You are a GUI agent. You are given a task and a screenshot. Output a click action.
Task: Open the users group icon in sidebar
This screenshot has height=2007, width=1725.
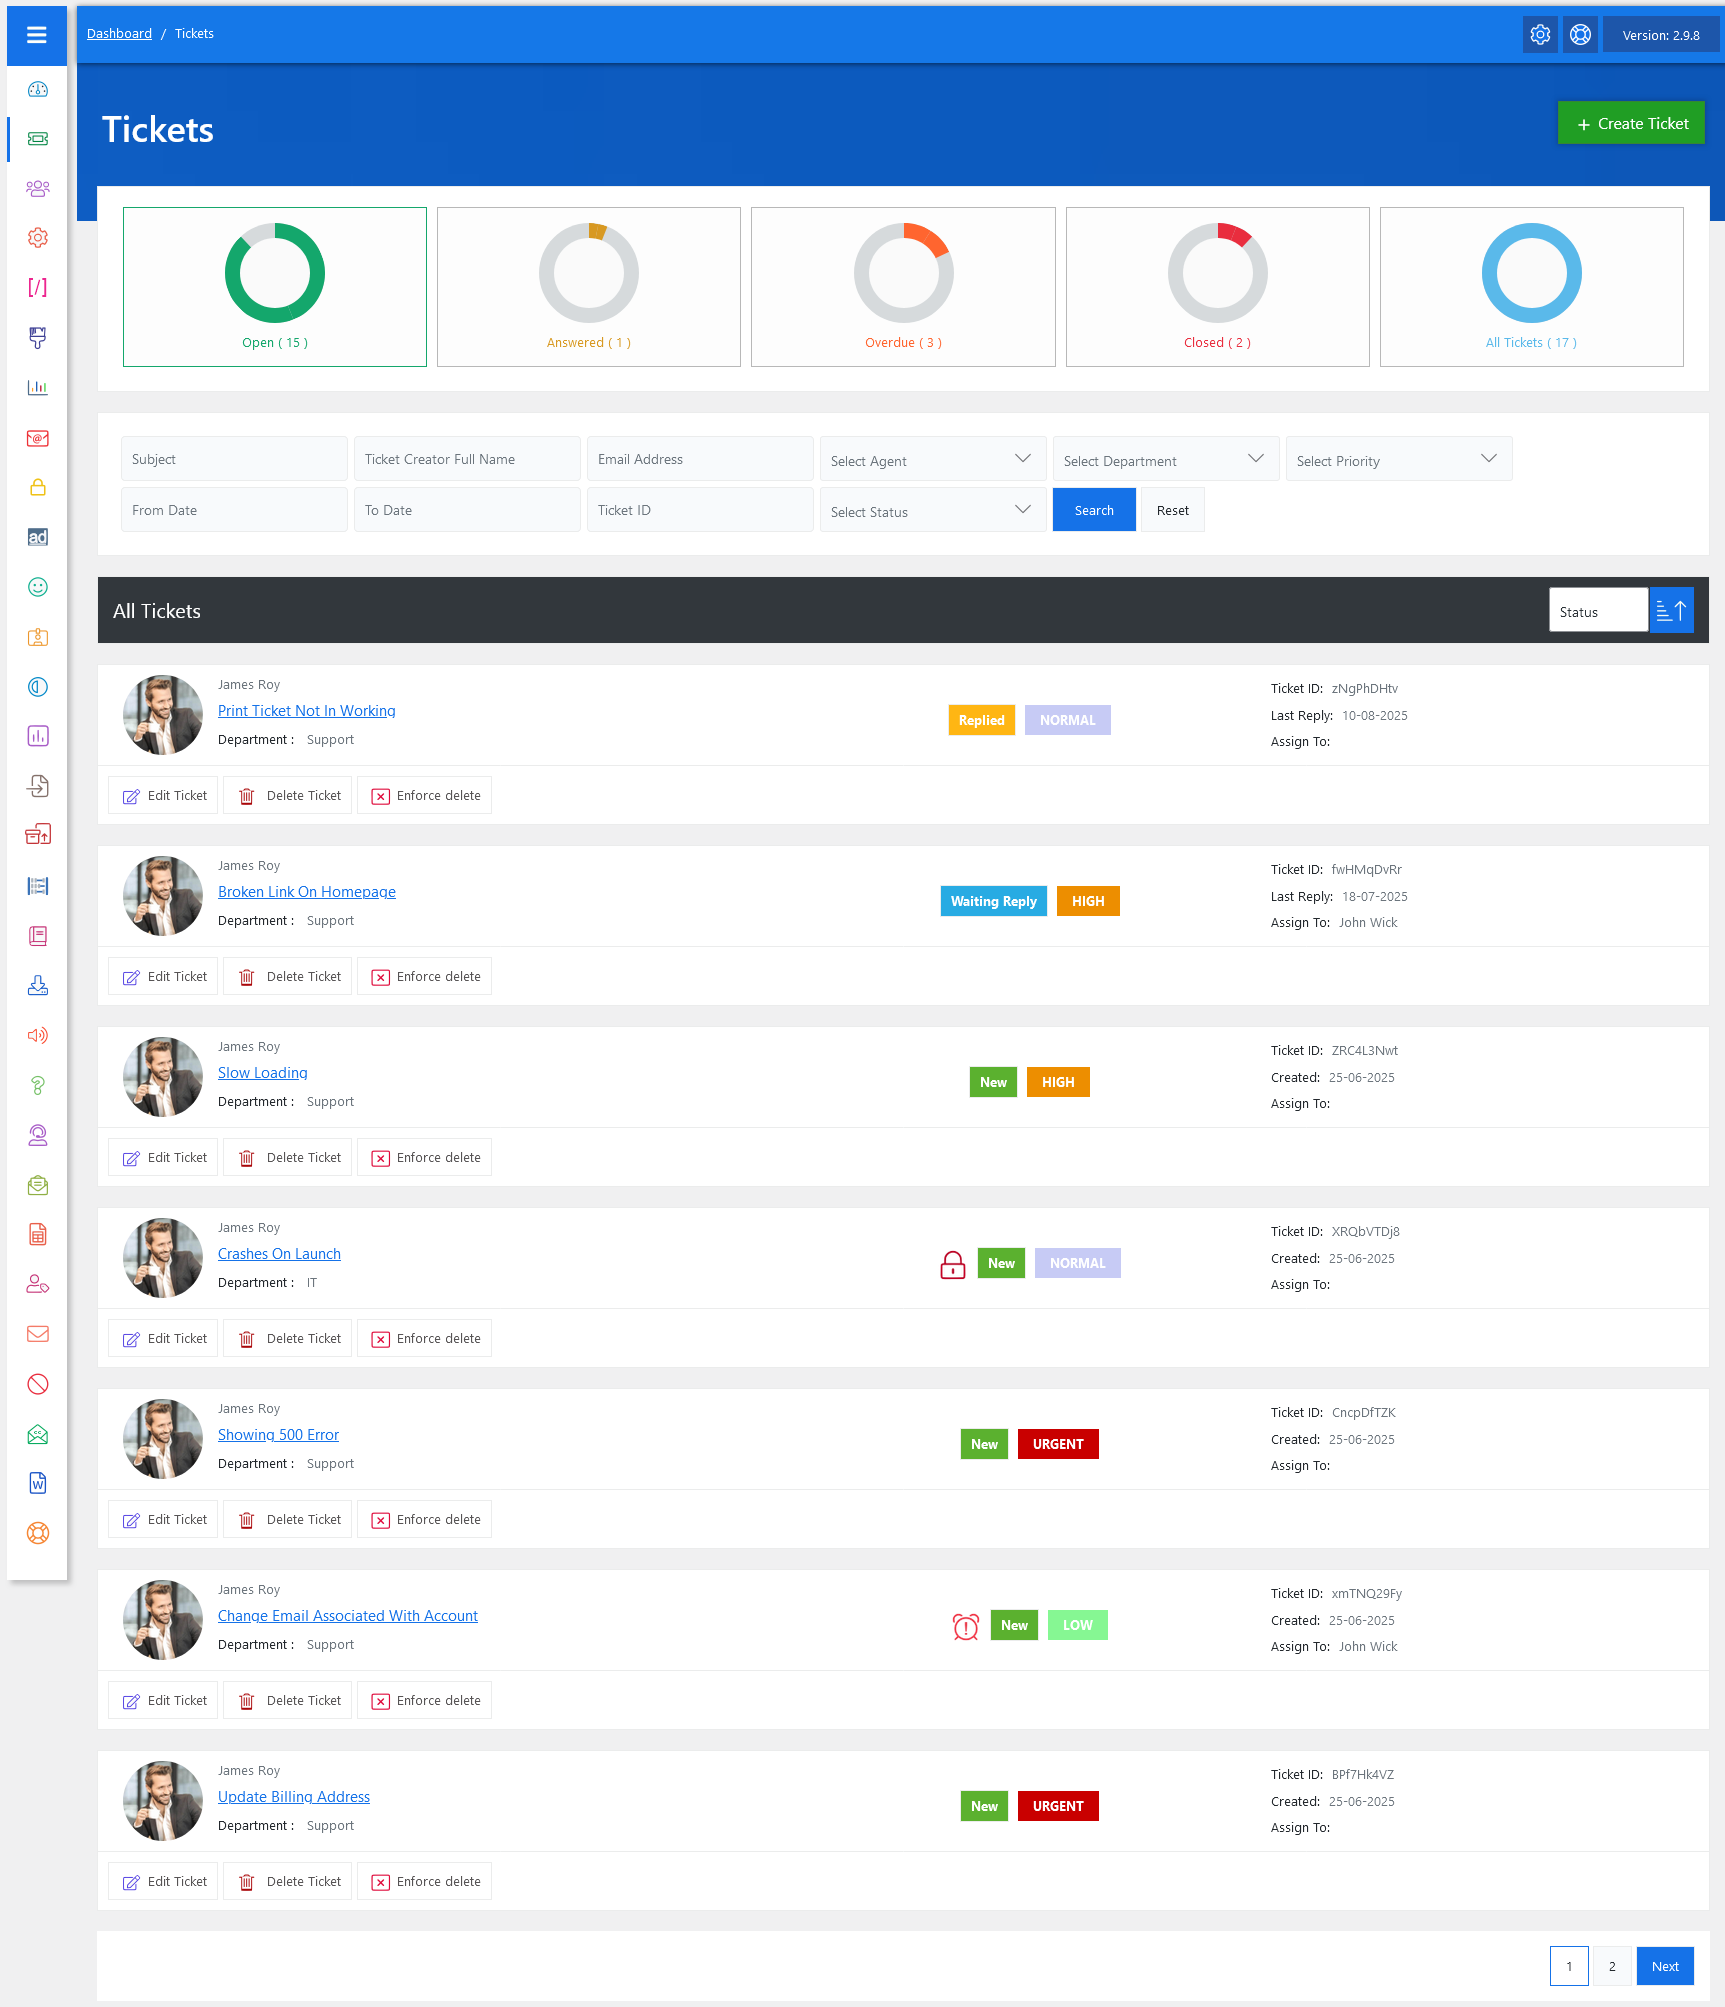coord(38,188)
